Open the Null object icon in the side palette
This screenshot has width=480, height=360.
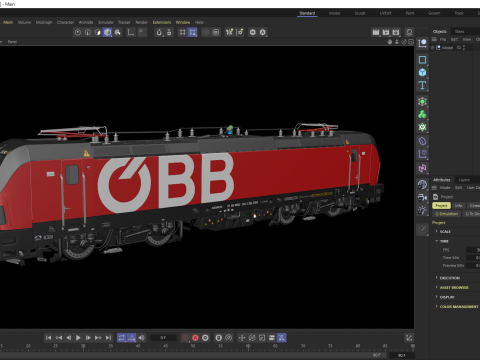click(x=422, y=43)
